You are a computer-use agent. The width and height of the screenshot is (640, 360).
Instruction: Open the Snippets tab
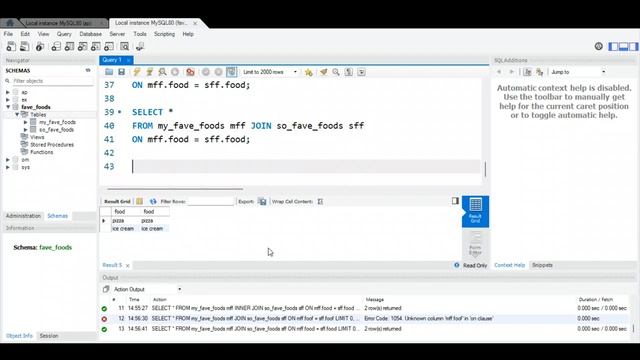542,265
